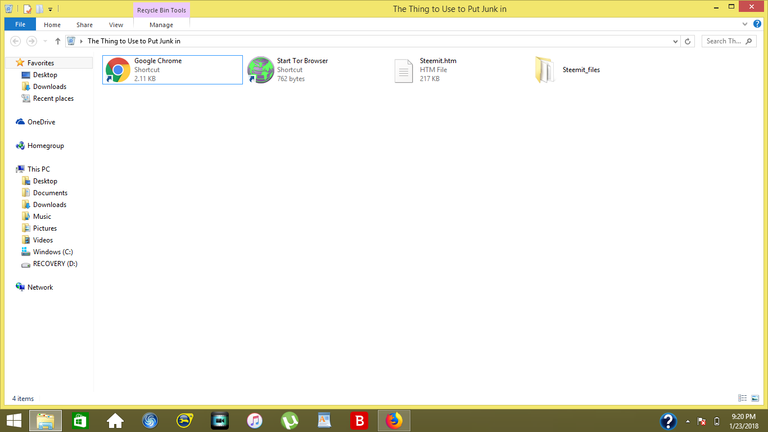This screenshot has width=768, height=432.
Task: Open the picture app beside the red B
Action: point(324,421)
